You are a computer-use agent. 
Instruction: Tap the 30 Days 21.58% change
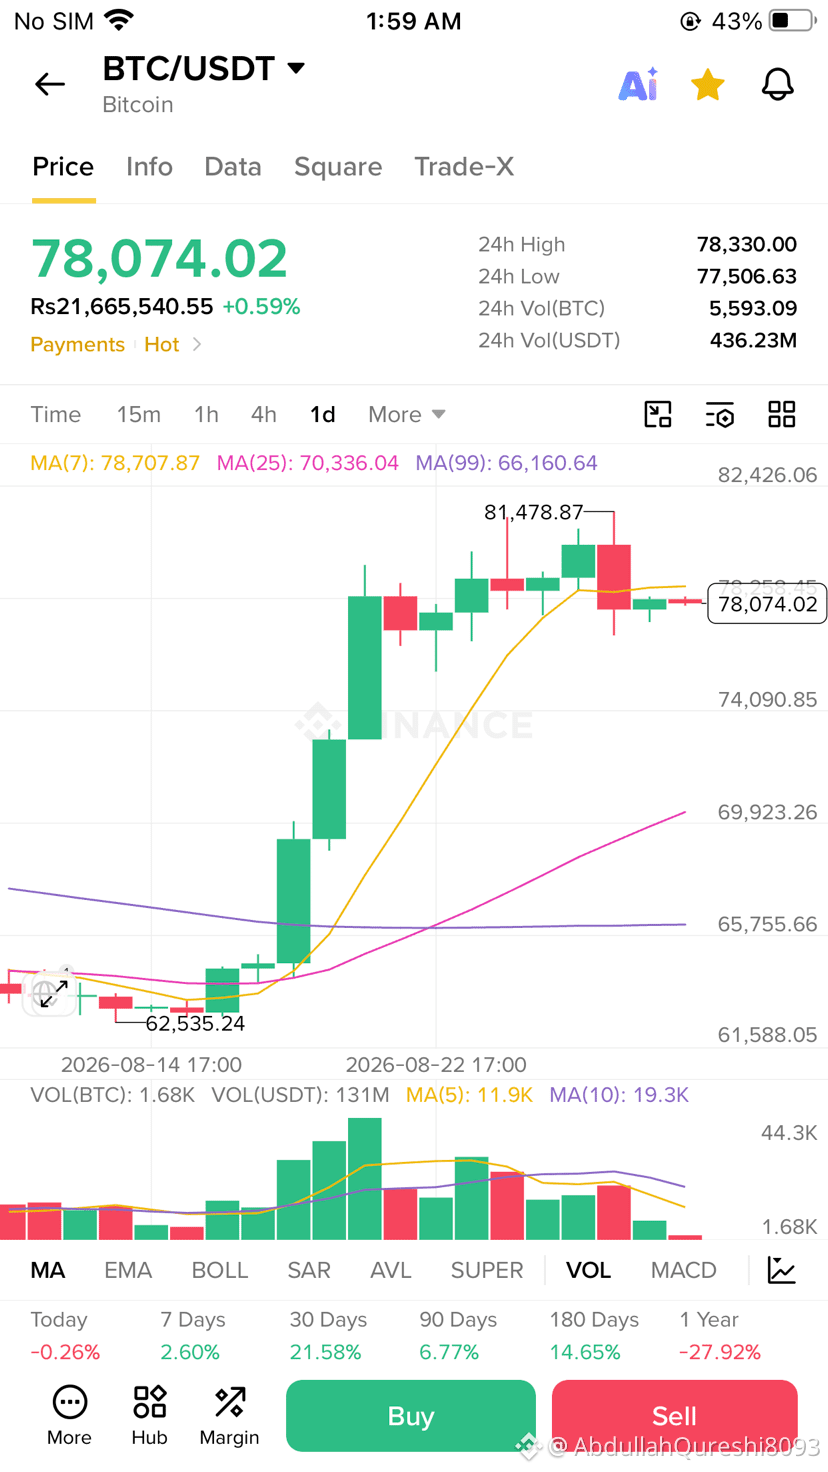coord(328,1336)
